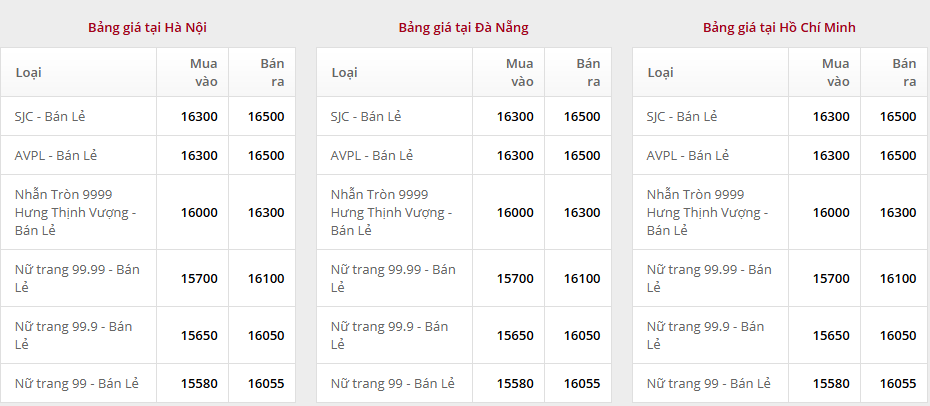This screenshot has width=930, height=406.
Task: Click AVPL sell price 16500 in Hồ Chí Minh table
Action: pos(897,155)
